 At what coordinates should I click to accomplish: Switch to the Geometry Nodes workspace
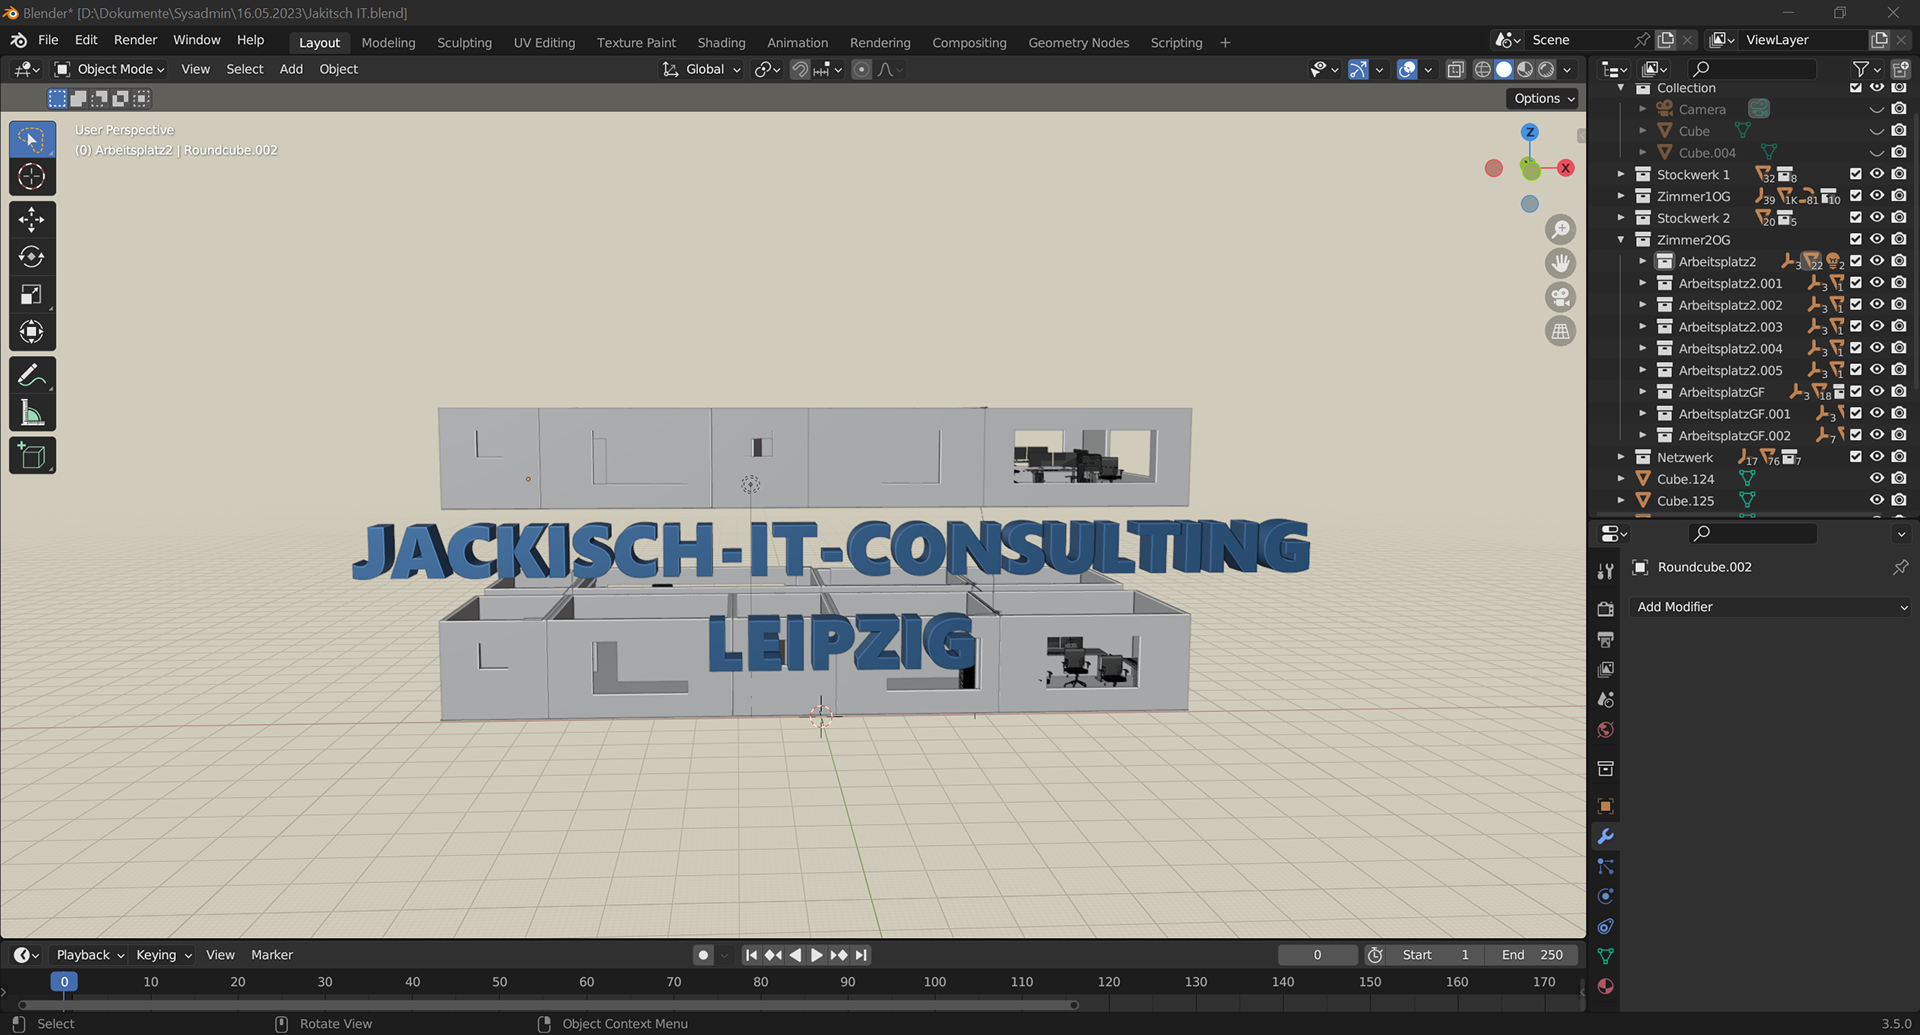point(1078,42)
